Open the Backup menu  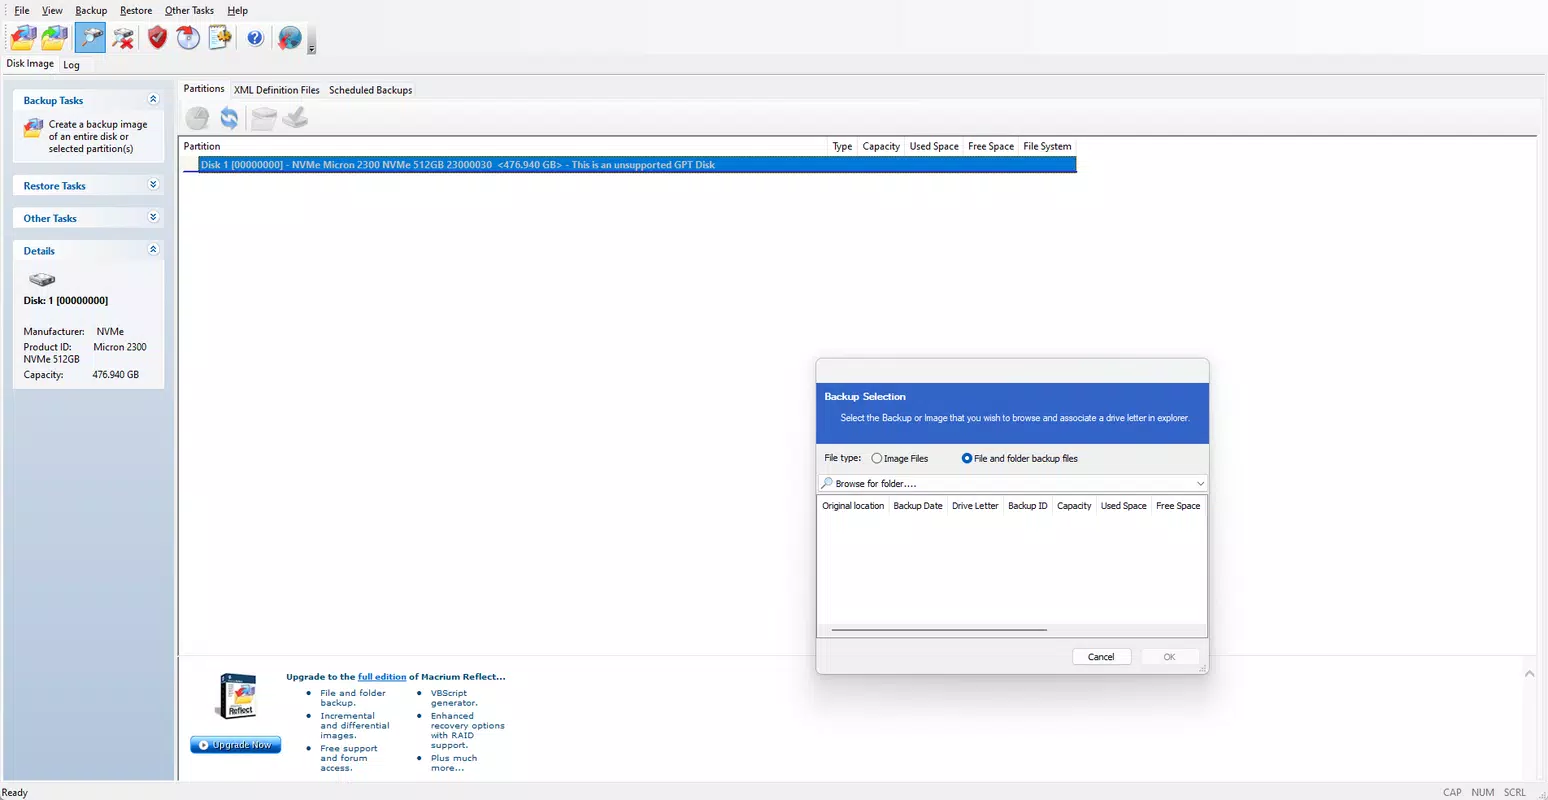(x=91, y=10)
